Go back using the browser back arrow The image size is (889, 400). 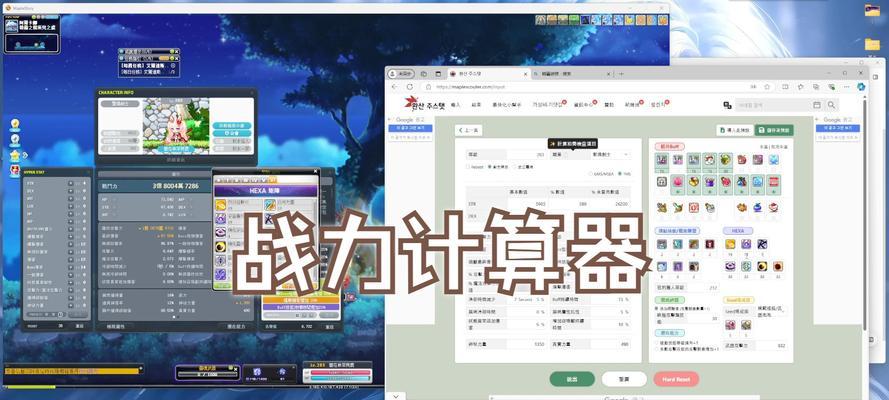(395, 87)
